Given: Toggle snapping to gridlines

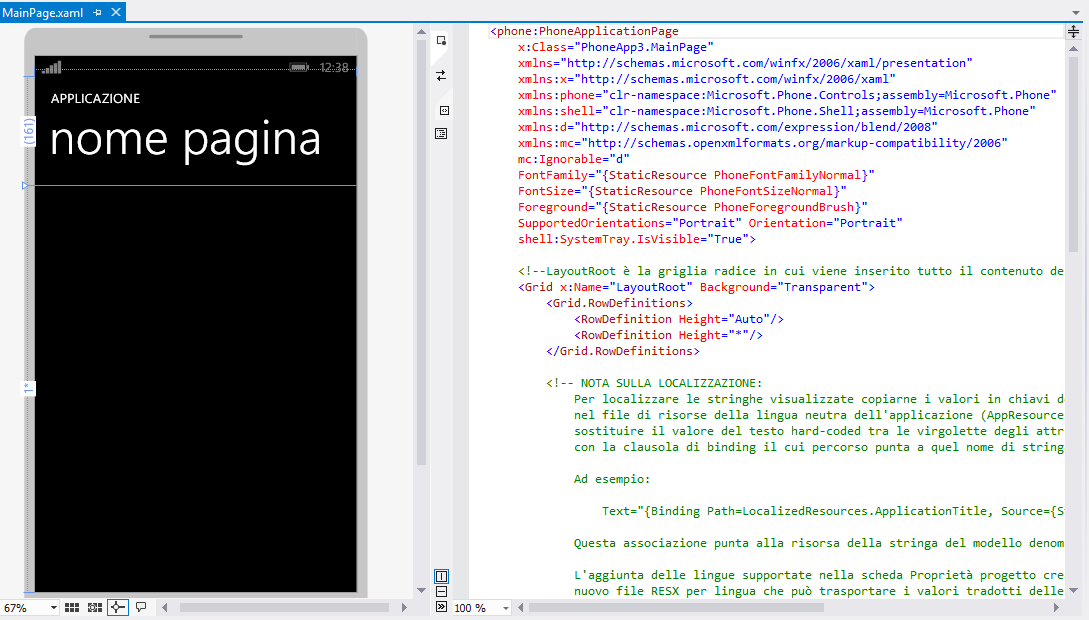Looking at the screenshot, I should coord(94,608).
